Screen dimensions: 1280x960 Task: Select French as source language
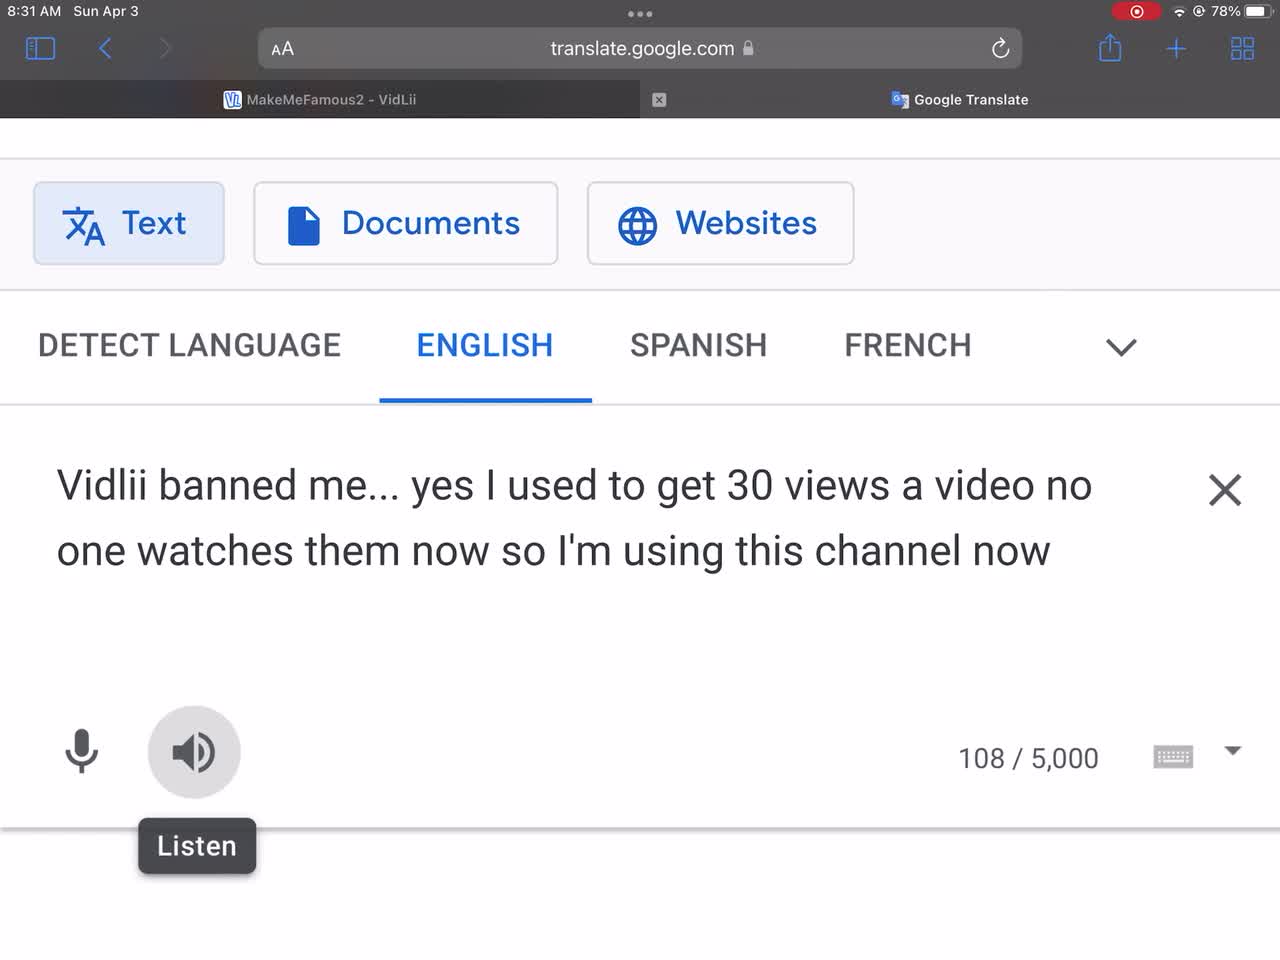point(908,345)
